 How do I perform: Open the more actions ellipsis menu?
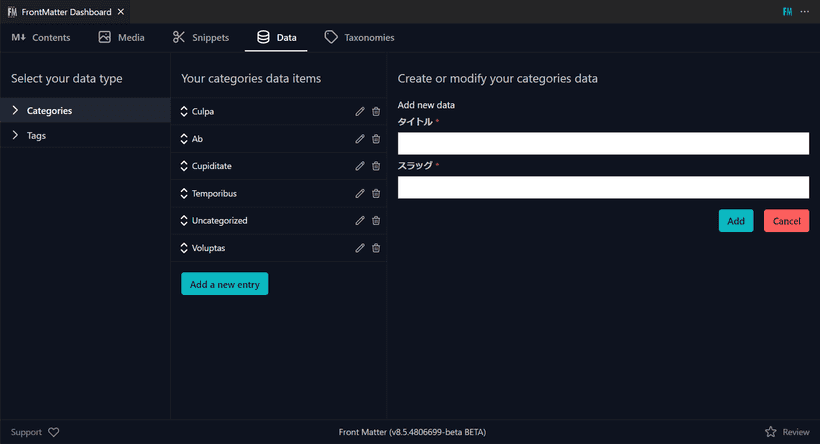tap(804, 11)
